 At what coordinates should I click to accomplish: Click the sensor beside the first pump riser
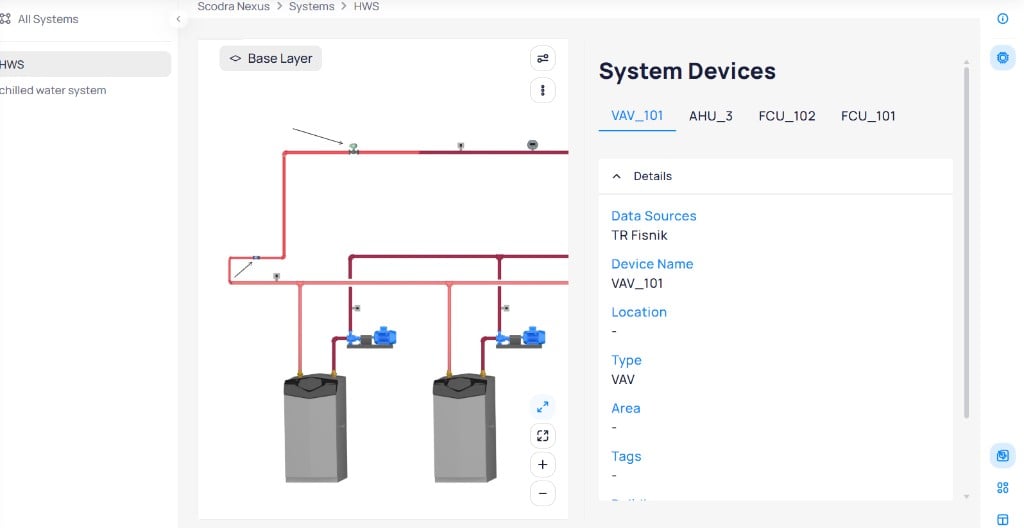coord(357,308)
